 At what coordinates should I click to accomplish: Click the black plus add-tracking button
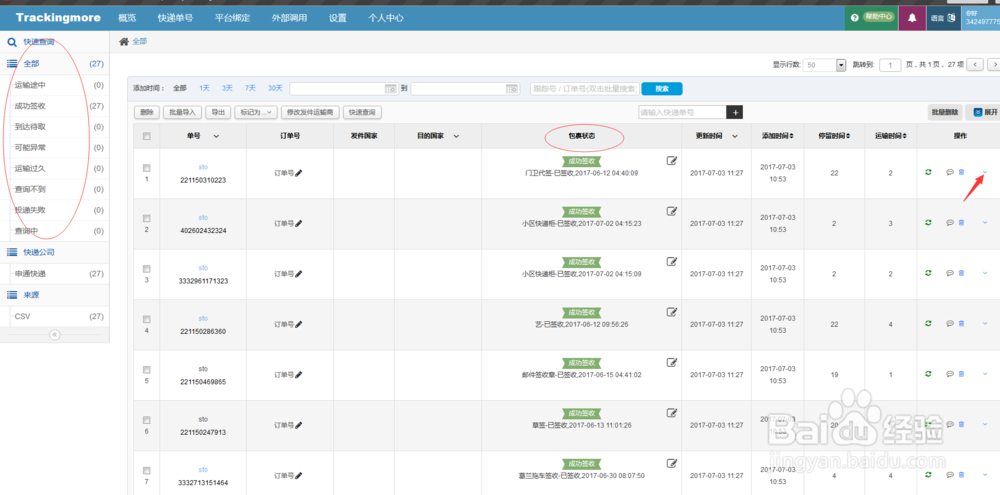pos(735,112)
